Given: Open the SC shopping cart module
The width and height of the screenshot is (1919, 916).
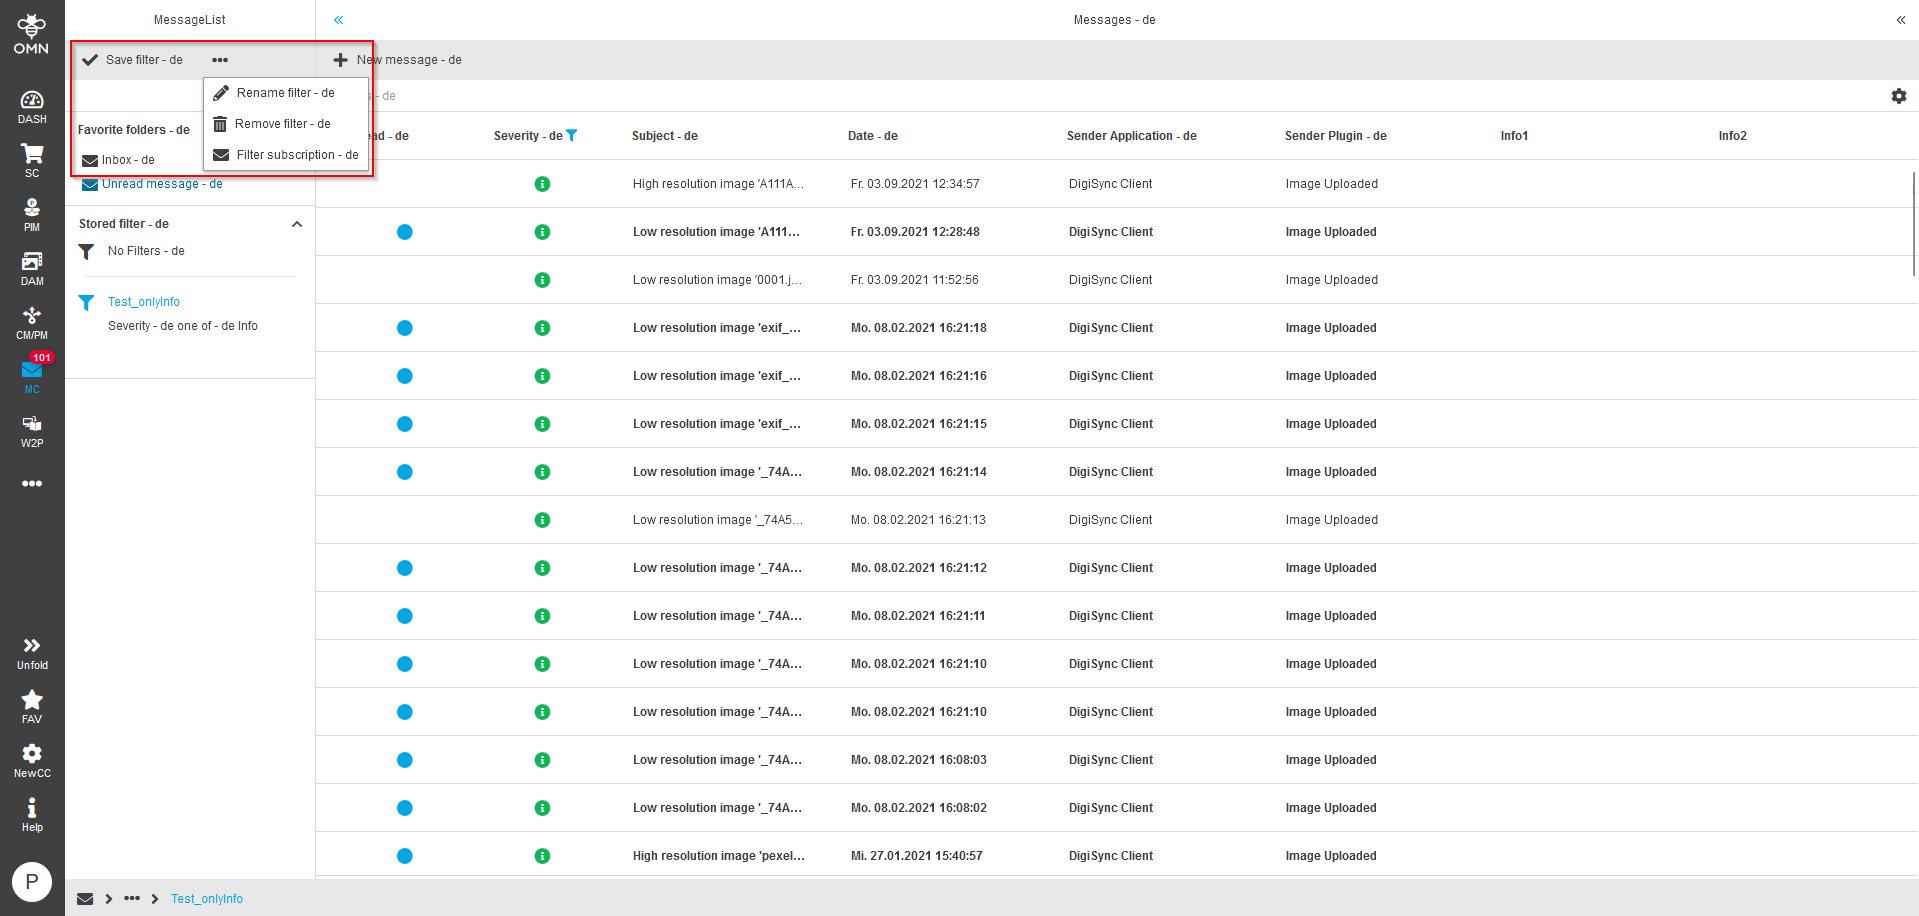Looking at the screenshot, I should pyautogui.click(x=32, y=160).
